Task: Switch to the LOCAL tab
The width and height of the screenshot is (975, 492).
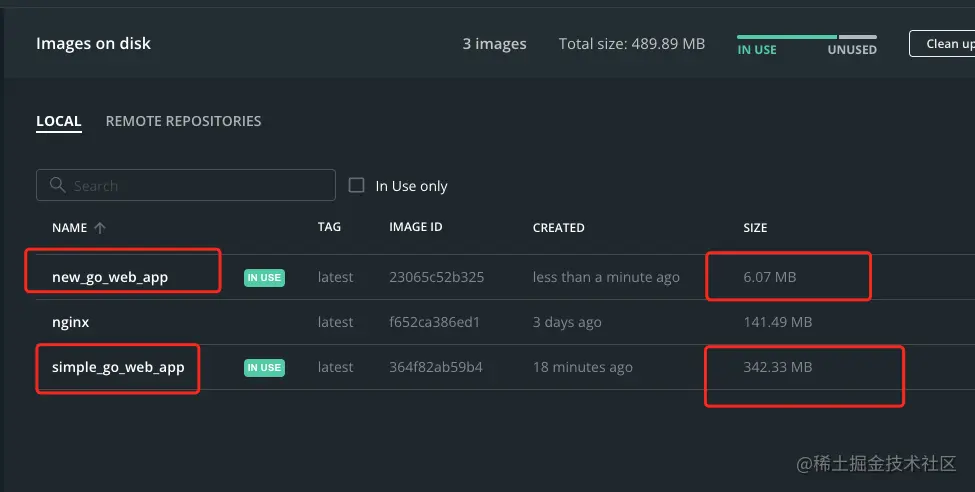Action: pos(58,121)
